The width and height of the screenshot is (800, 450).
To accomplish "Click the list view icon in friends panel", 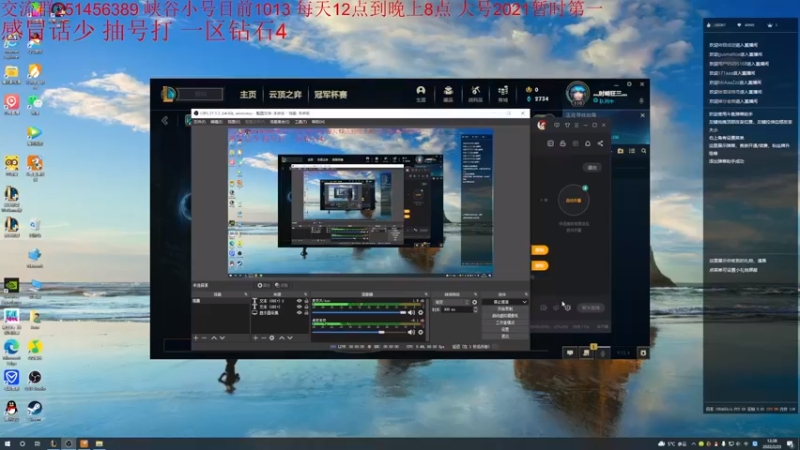I will click(632, 151).
